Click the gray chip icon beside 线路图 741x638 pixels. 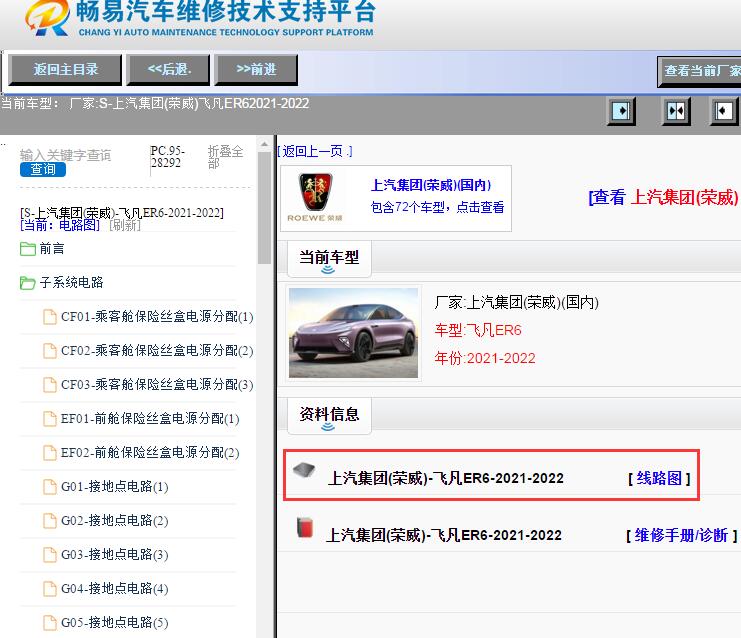tap(304, 470)
